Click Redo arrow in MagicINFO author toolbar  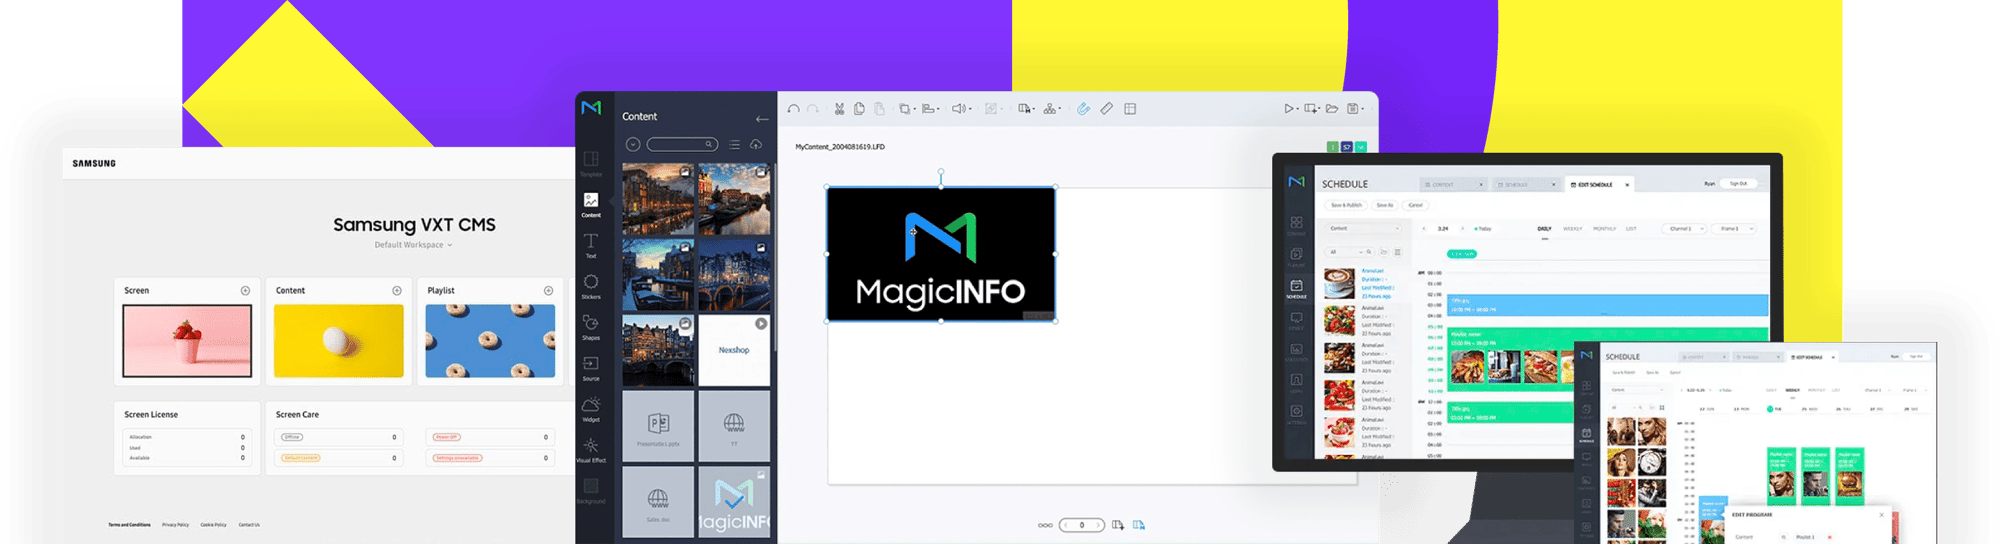813,109
